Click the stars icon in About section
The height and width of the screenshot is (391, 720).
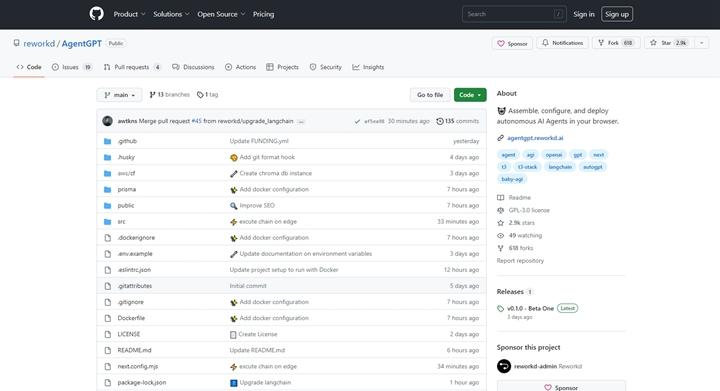(501, 223)
